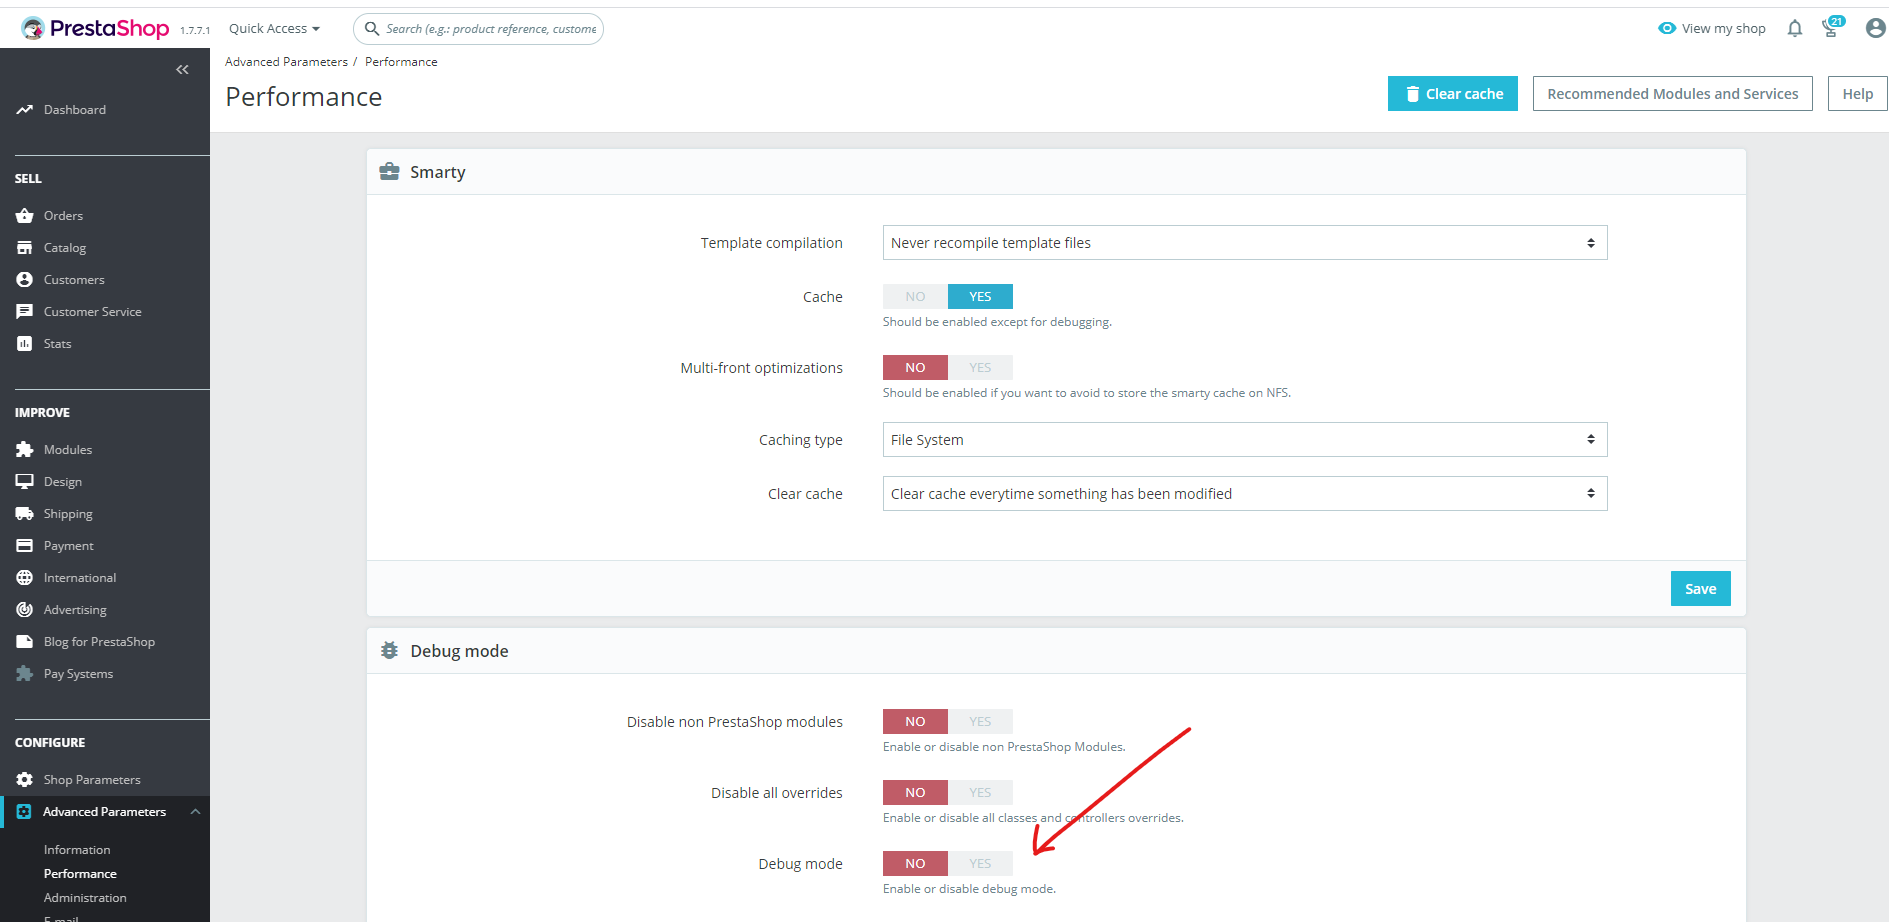
Task: Click the Orders basket icon
Action: (x=25, y=216)
